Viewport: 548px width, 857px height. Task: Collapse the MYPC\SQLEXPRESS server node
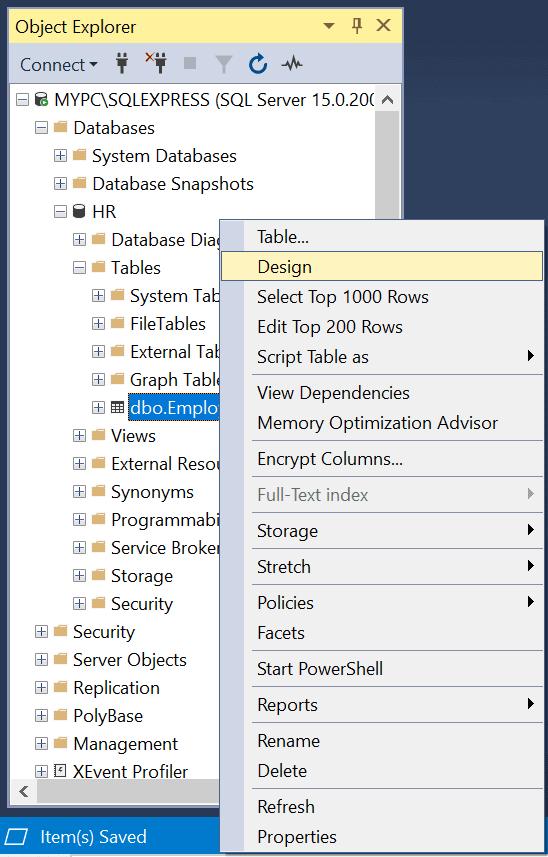pos(22,99)
